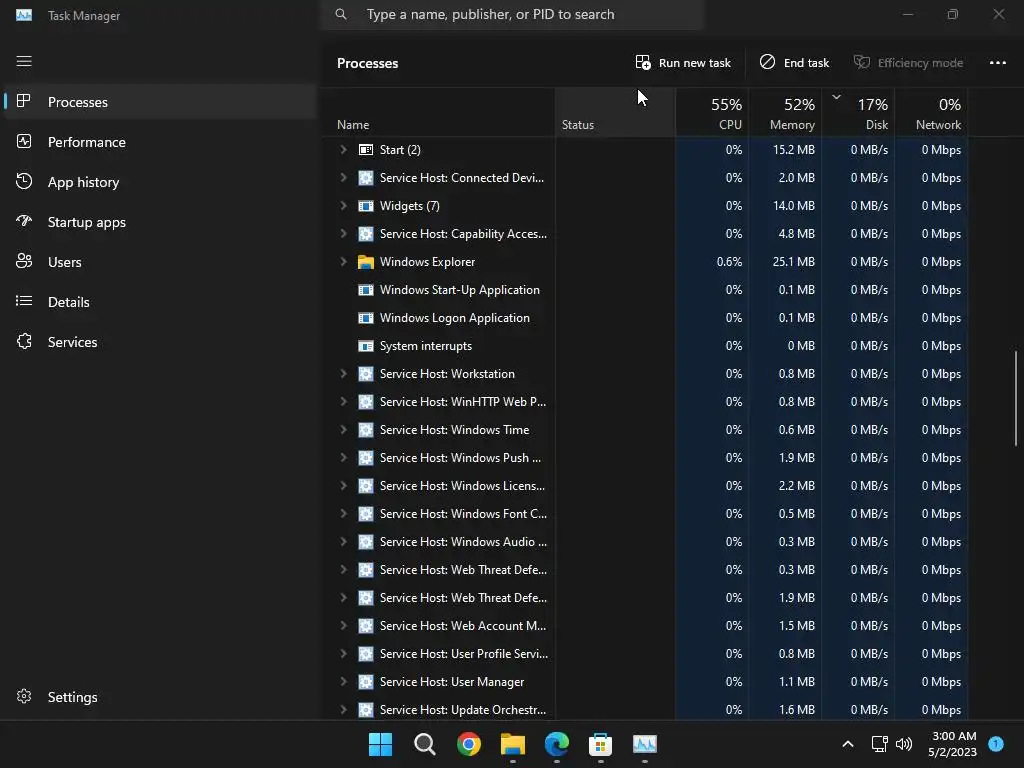Click the search magnifier icon in the title bar
Viewport: 1024px width, 768px height.
pyautogui.click(x=341, y=14)
